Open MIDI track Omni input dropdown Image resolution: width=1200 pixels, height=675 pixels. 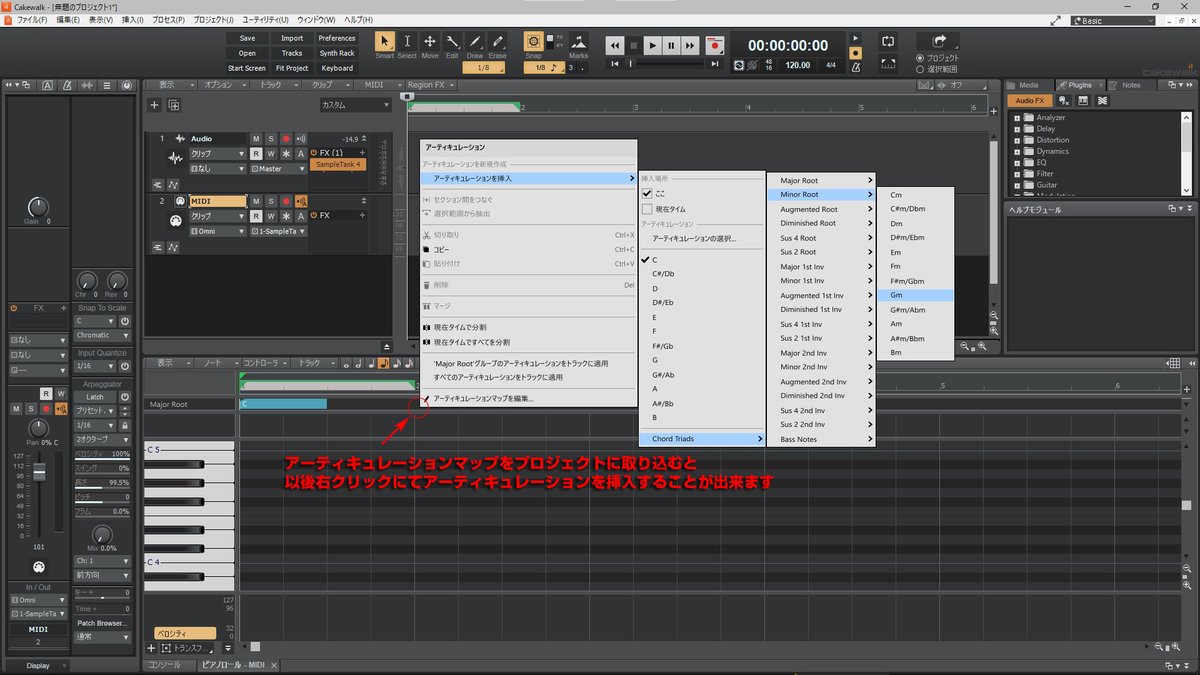click(217, 231)
